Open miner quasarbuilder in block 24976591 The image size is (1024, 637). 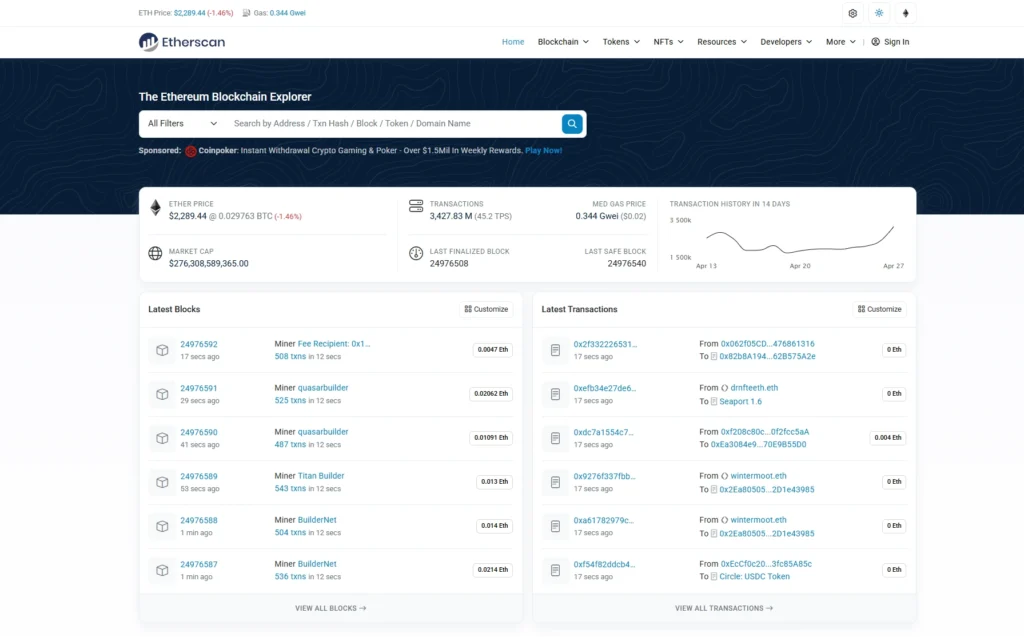[323, 388]
